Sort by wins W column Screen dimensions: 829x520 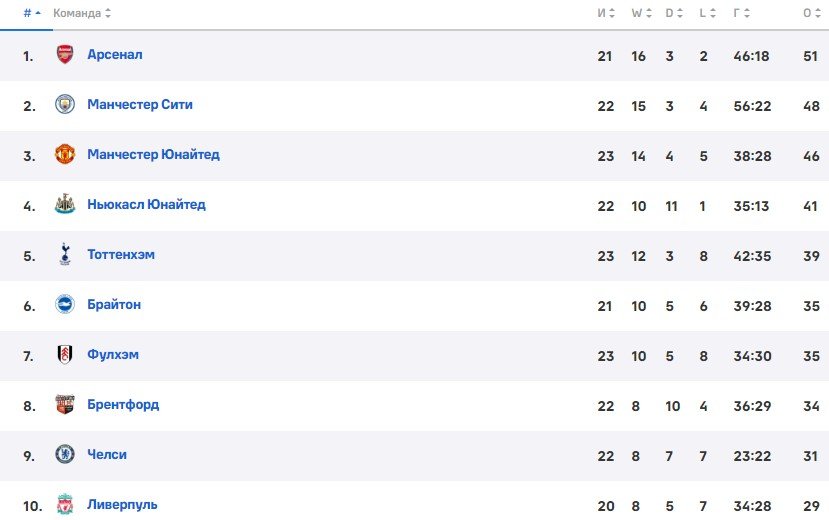coord(639,13)
